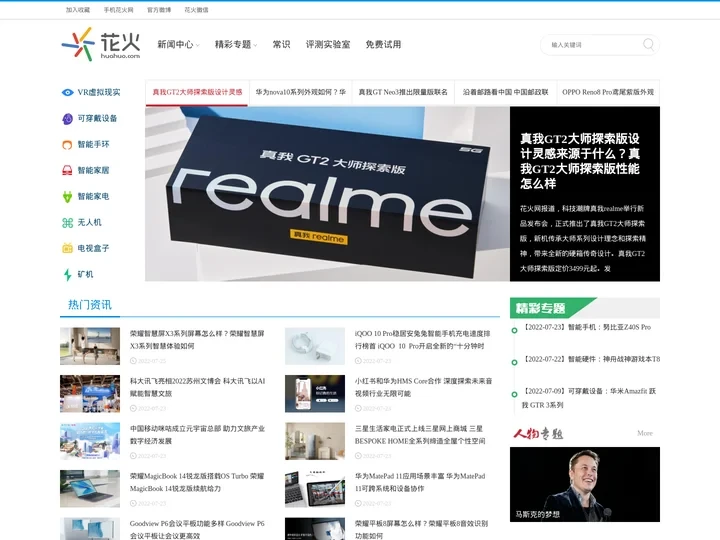Click the green bullet beside 2022-07-22 topic
This screenshot has width=720, height=540.
(x=514, y=362)
